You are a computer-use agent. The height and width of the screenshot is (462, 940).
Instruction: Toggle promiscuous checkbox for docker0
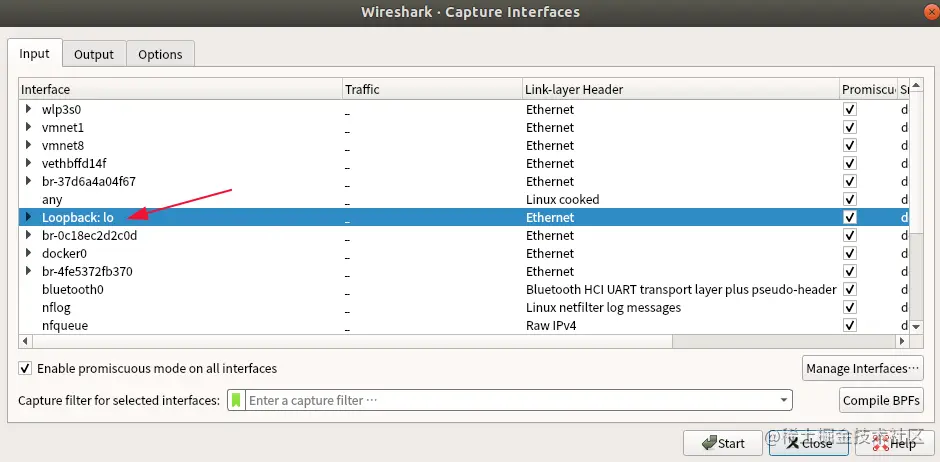(x=849, y=253)
